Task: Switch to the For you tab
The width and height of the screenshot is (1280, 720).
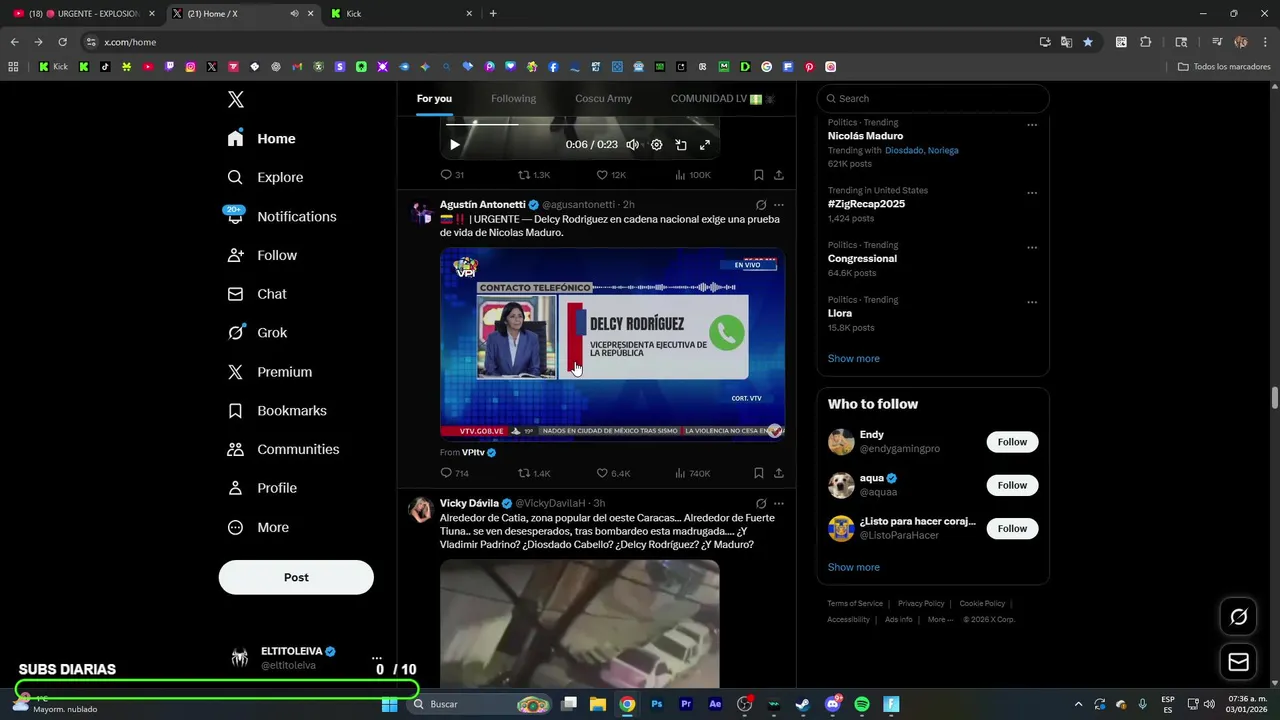Action: pos(434,98)
